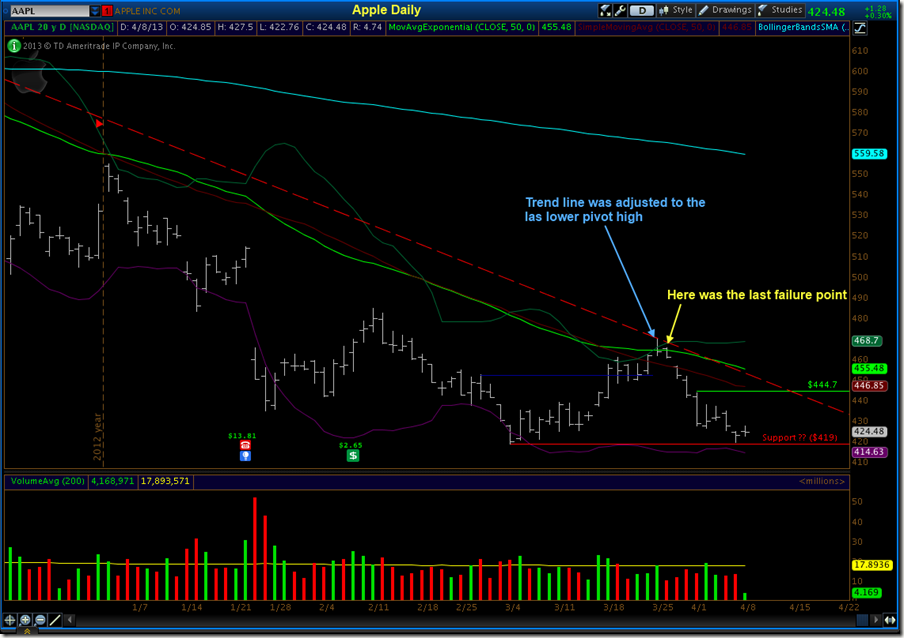Click the red phone earnings call icon
The width and height of the screenshot is (904, 638).
246,445
